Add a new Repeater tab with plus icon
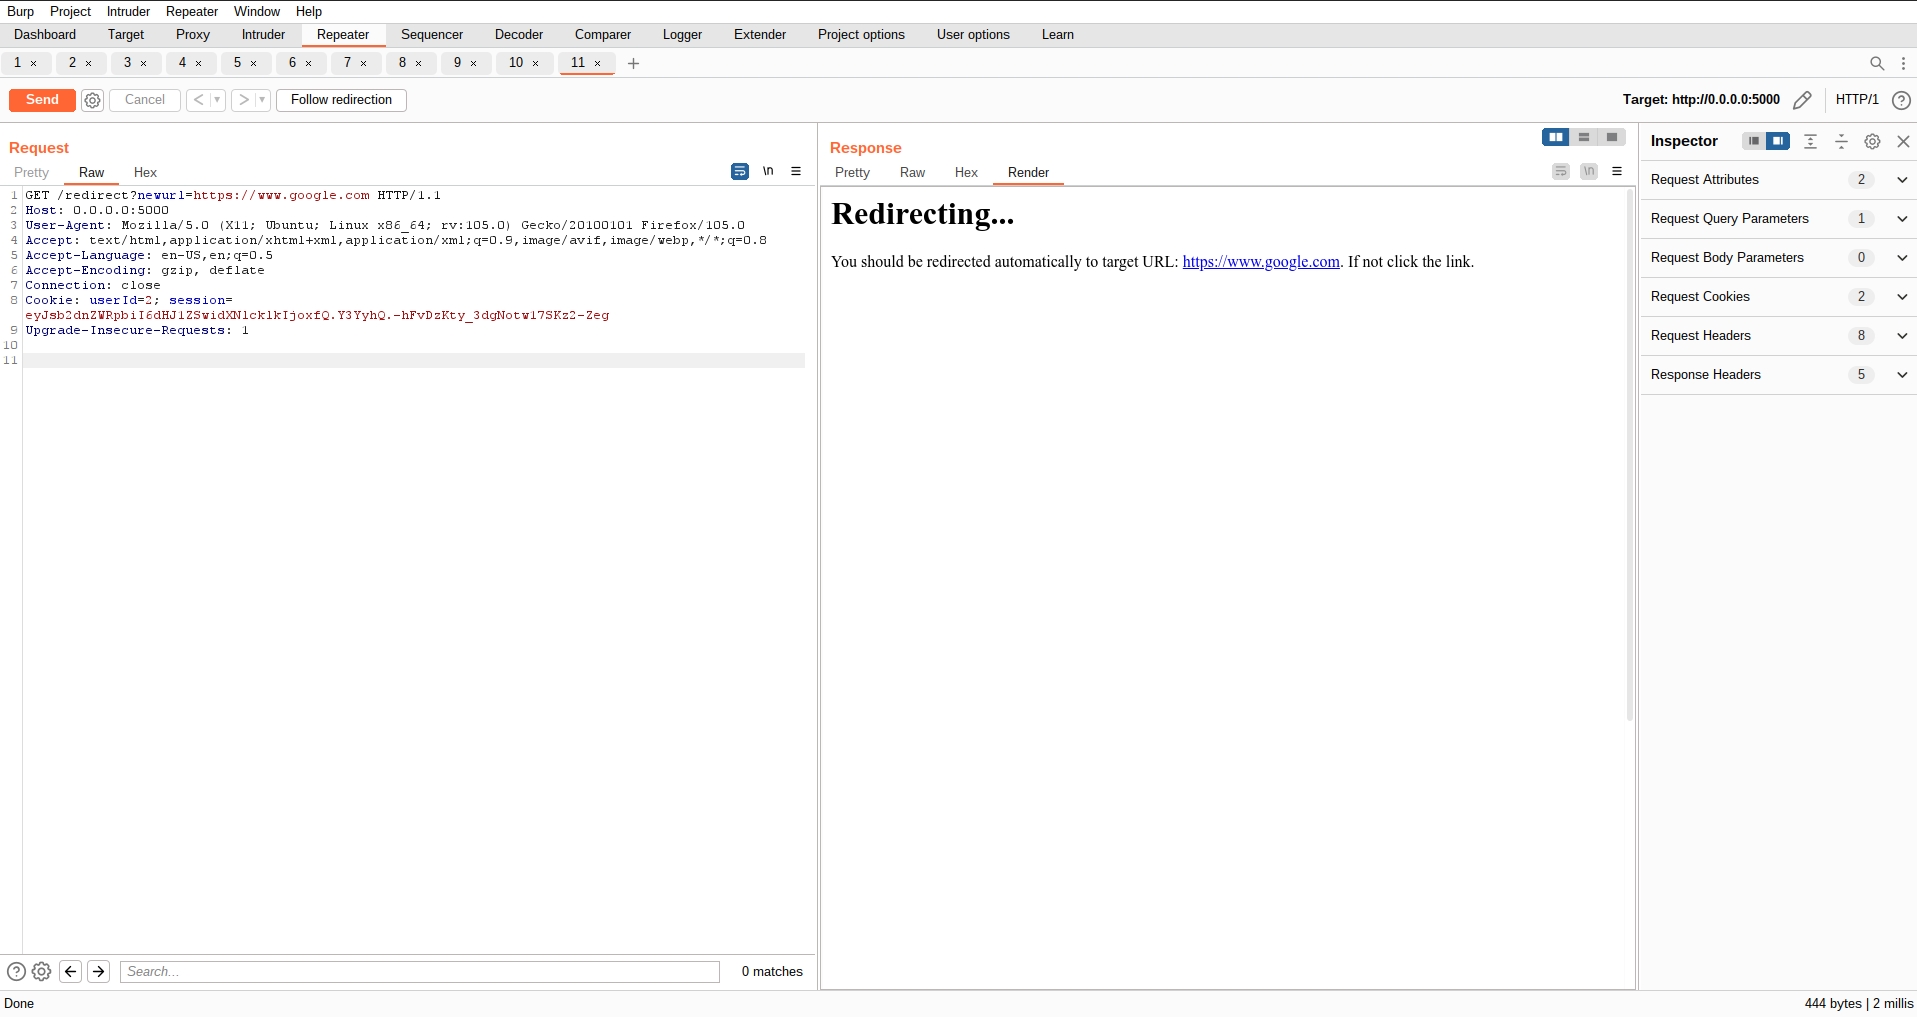 click(x=633, y=63)
